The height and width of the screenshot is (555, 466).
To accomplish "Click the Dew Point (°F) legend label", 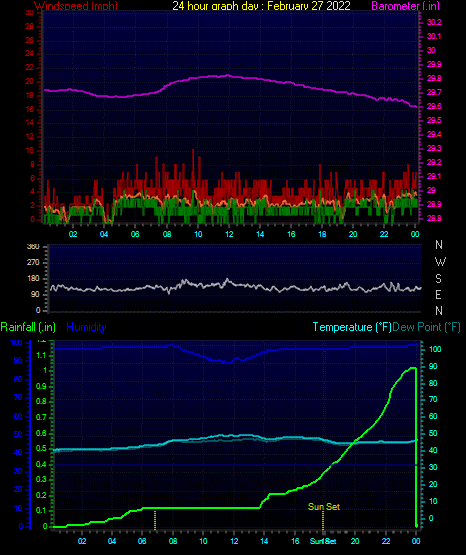I will coord(427,327).
